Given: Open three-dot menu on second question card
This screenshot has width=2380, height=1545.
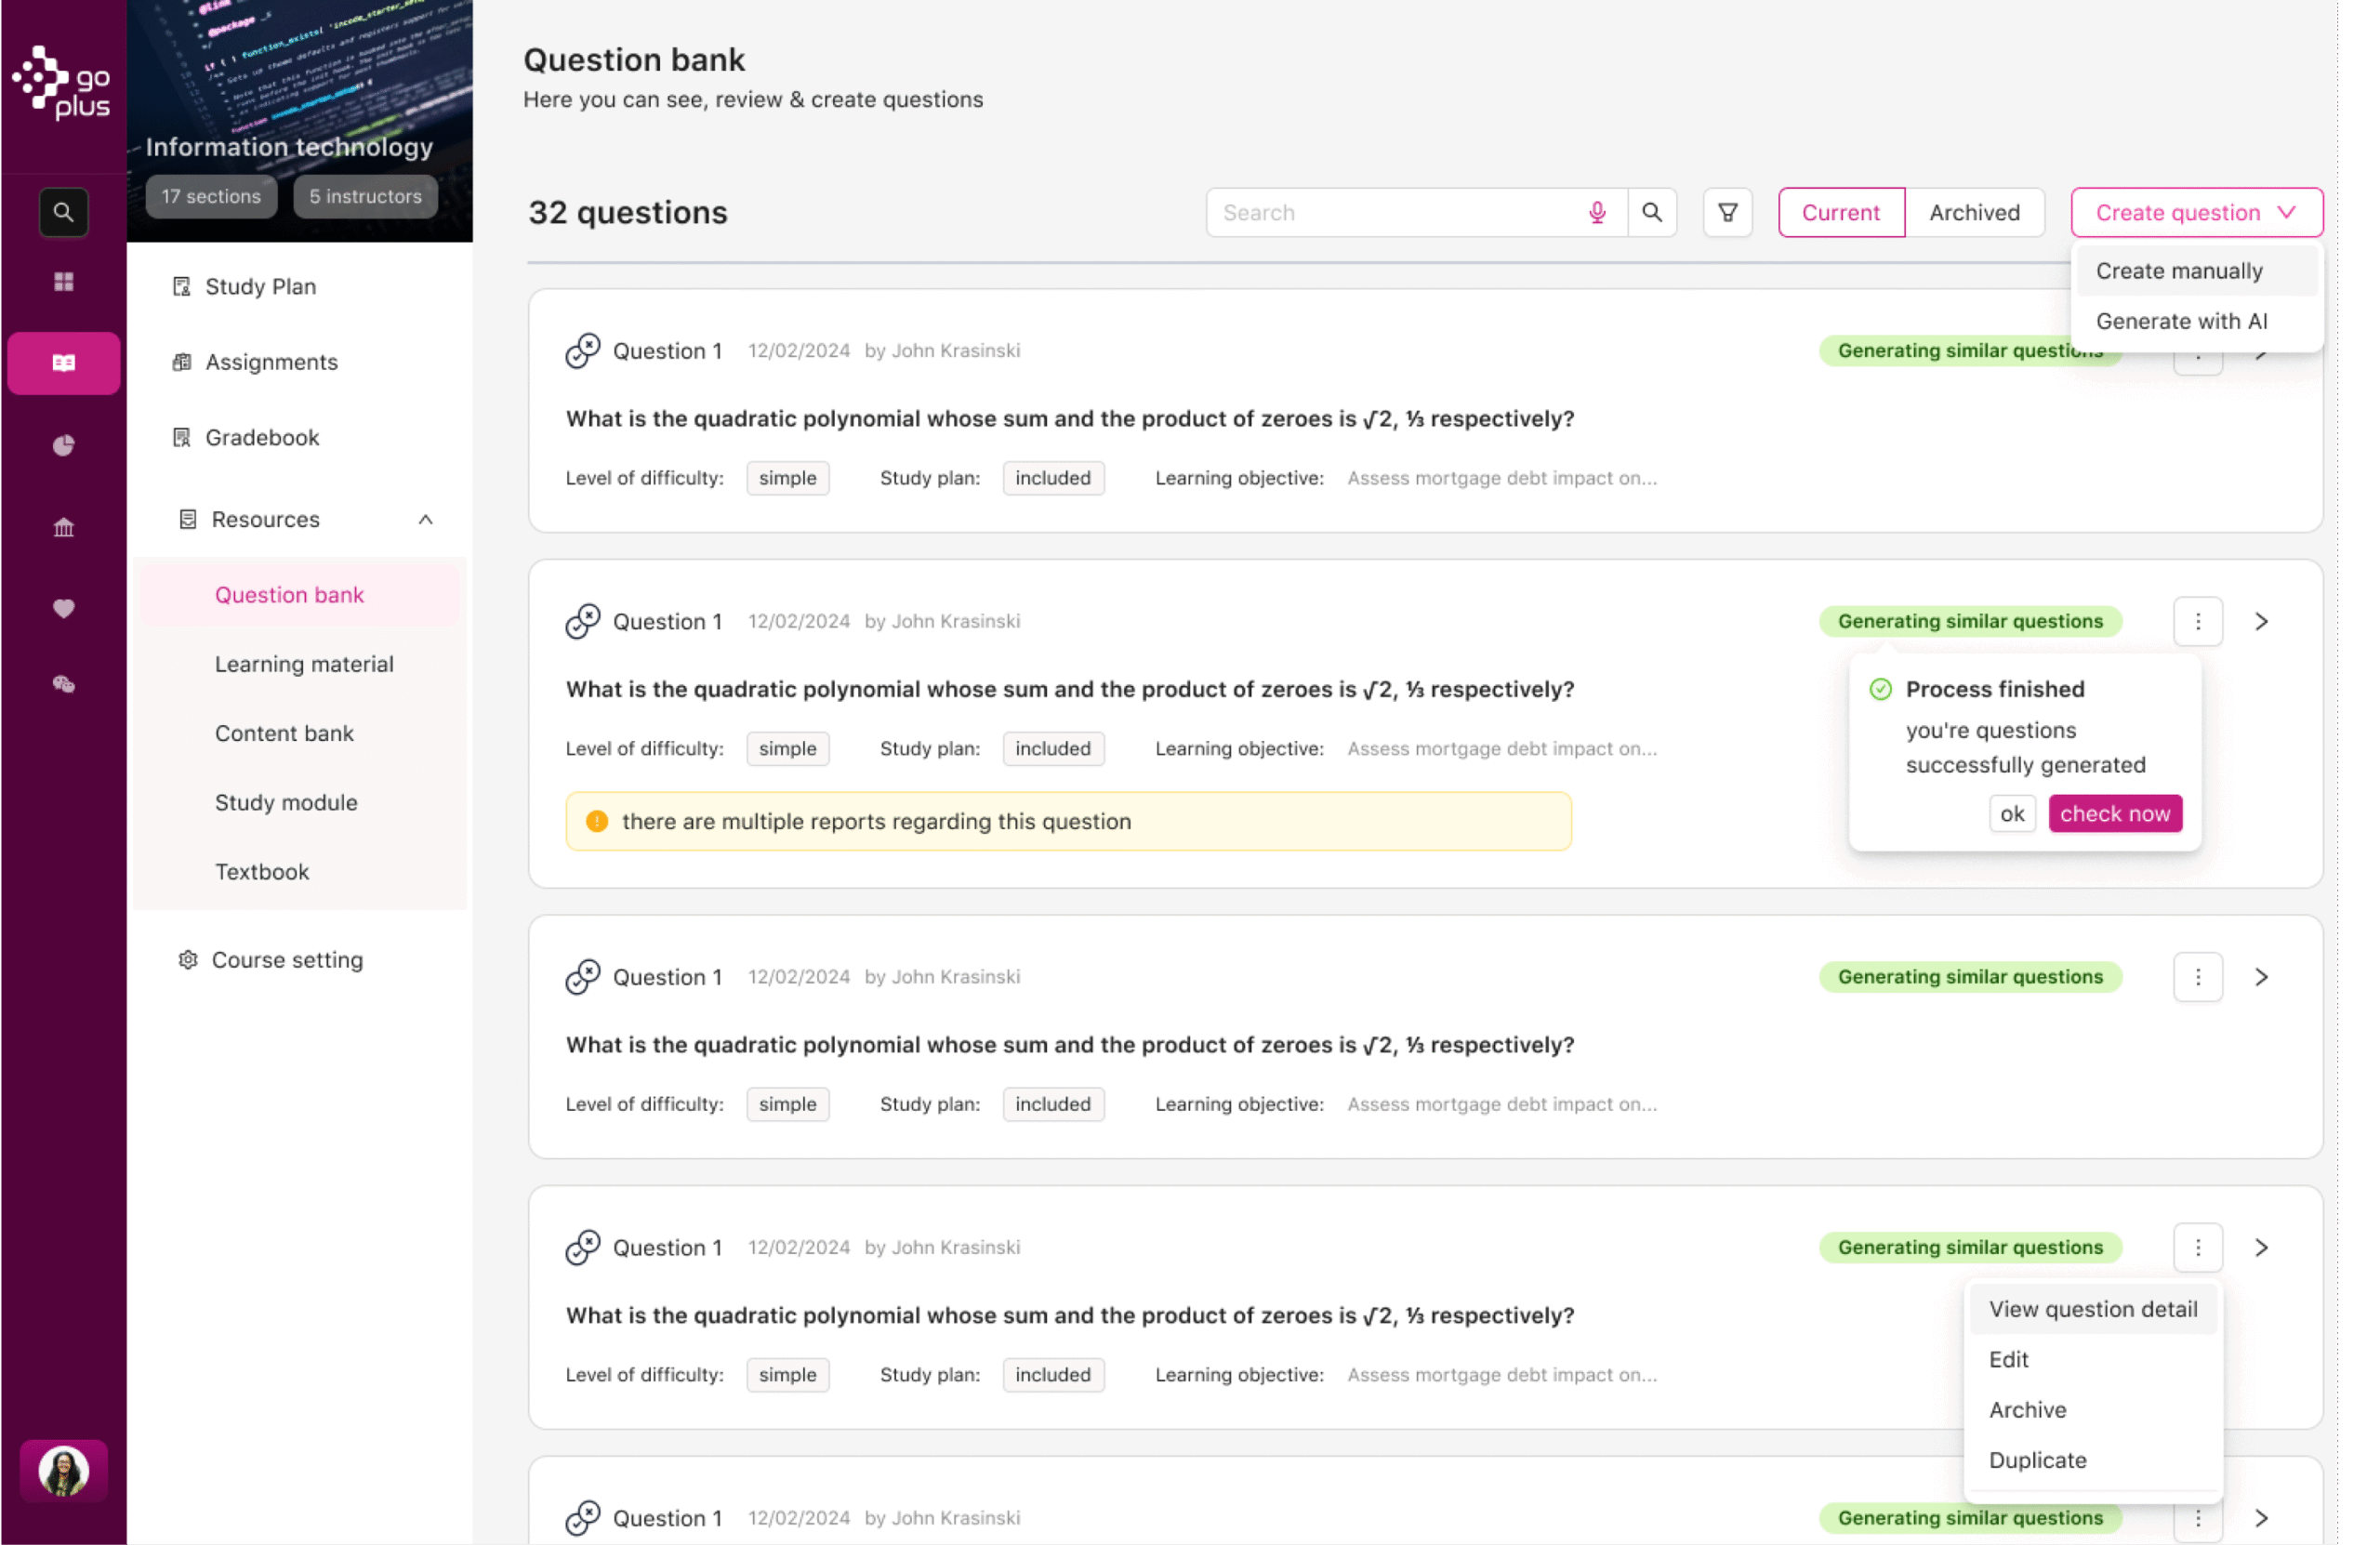Looking at the screenshot, I should (x=2197, y=621).
